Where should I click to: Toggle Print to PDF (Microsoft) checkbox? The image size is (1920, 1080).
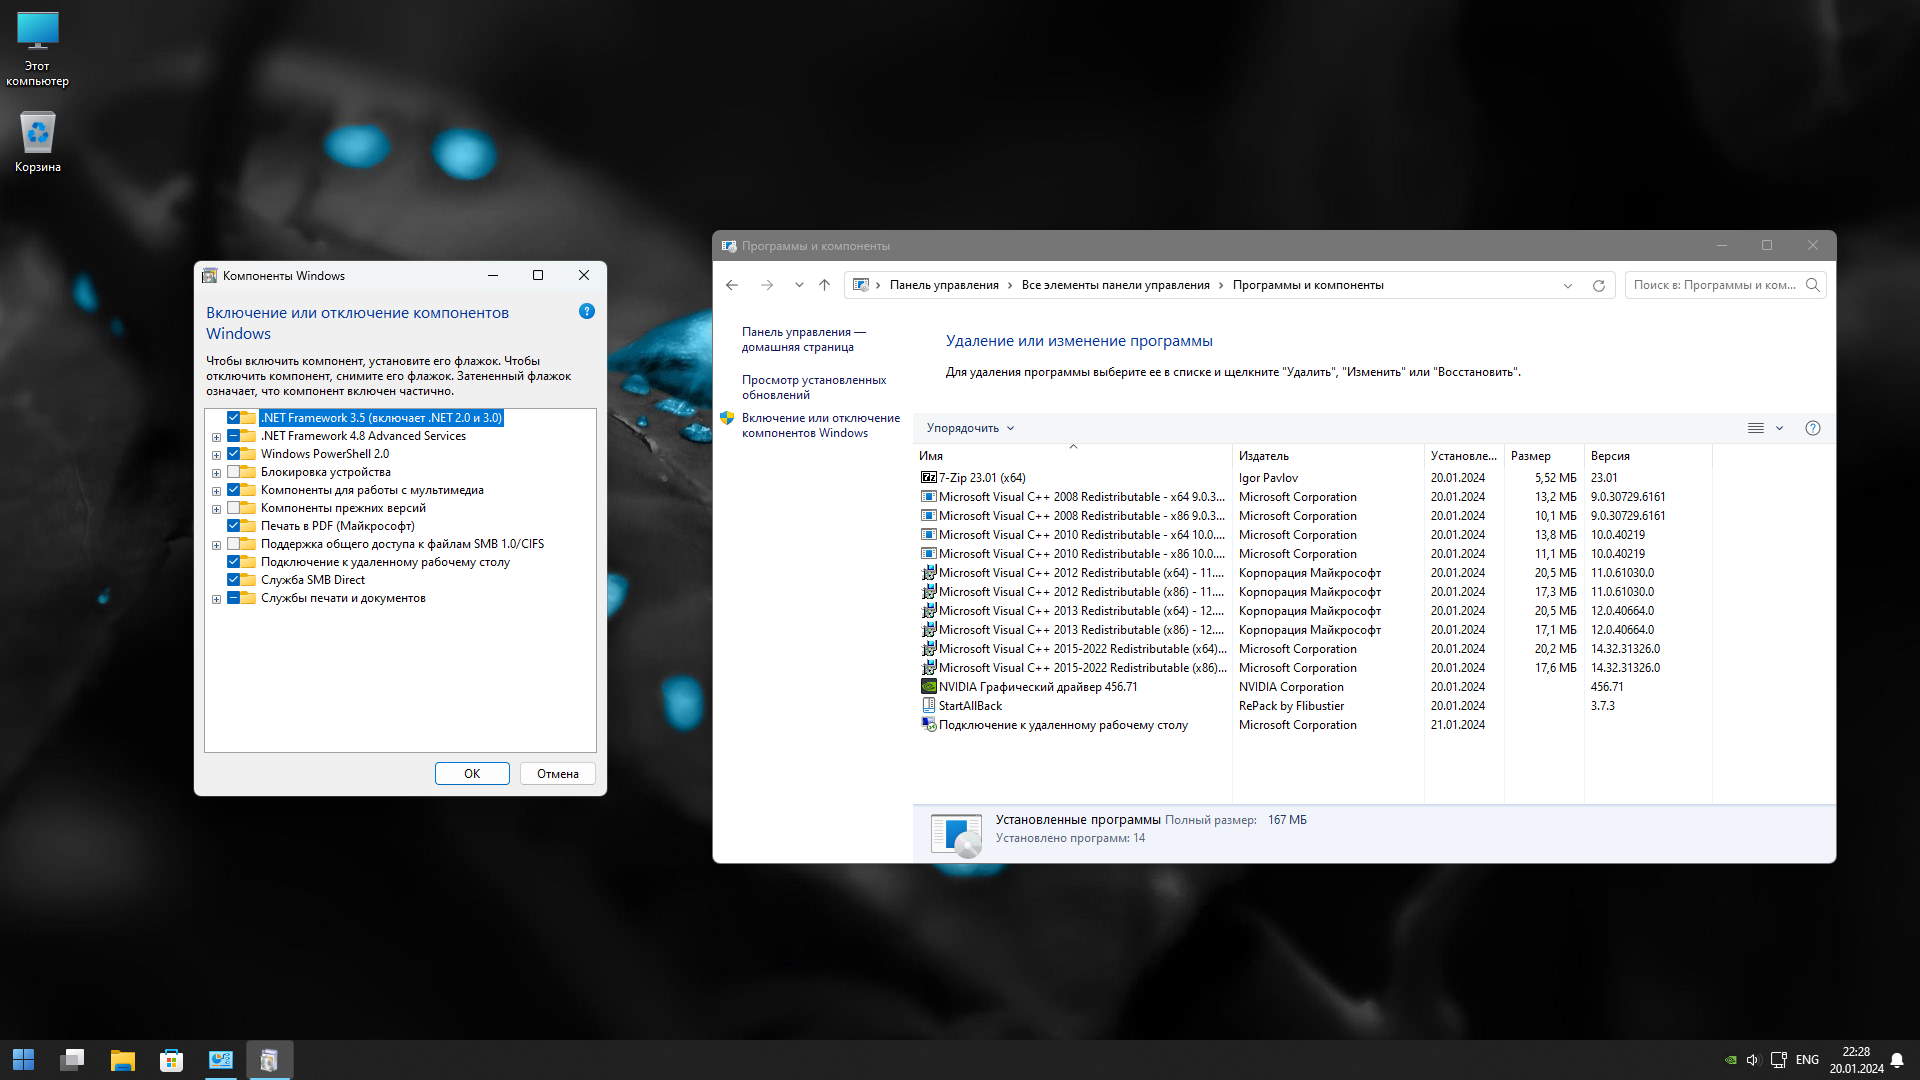pos(234,526)
